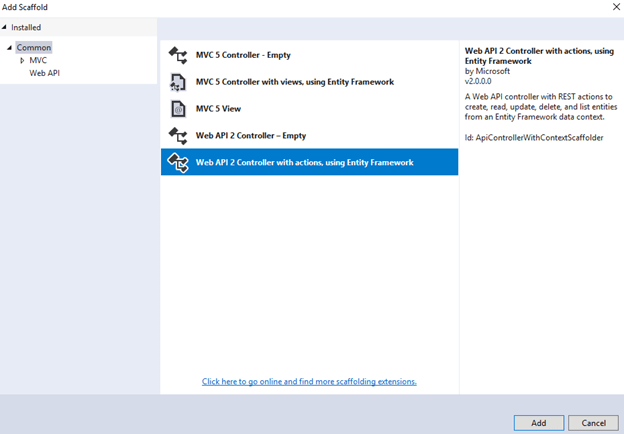
Task: Click the Installed header label
Action: pos(26,27)
